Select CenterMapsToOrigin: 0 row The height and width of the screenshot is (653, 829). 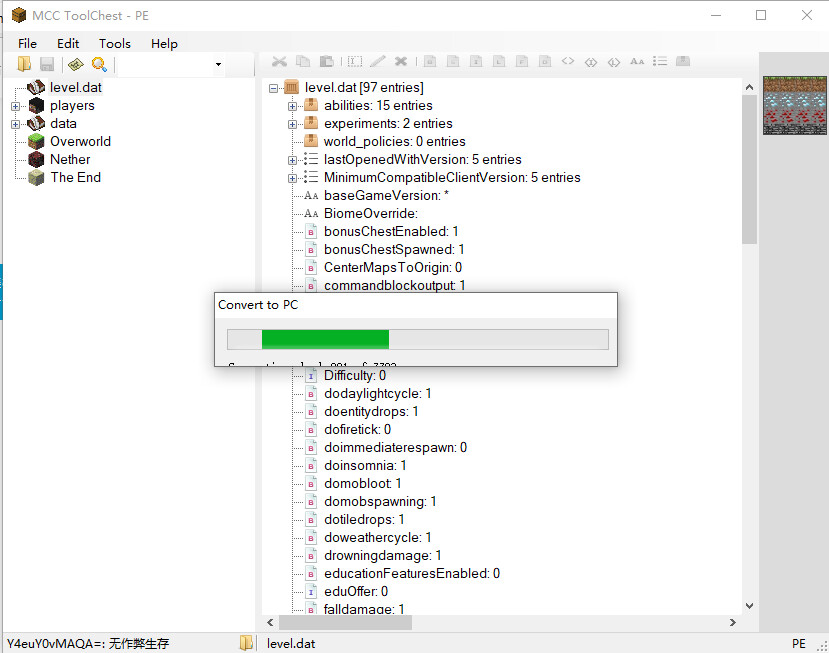click(393, 267)
